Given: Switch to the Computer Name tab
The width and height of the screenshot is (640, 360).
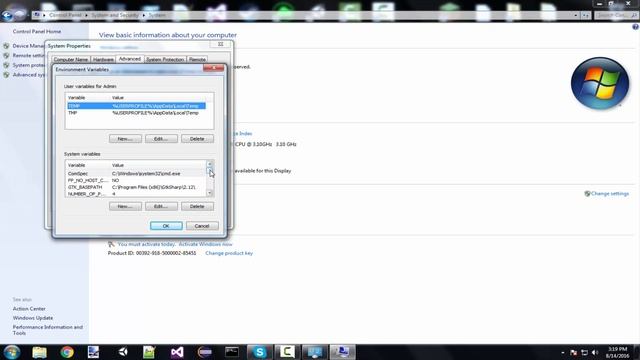Looking at the screenshot, I should coord(71,60).
